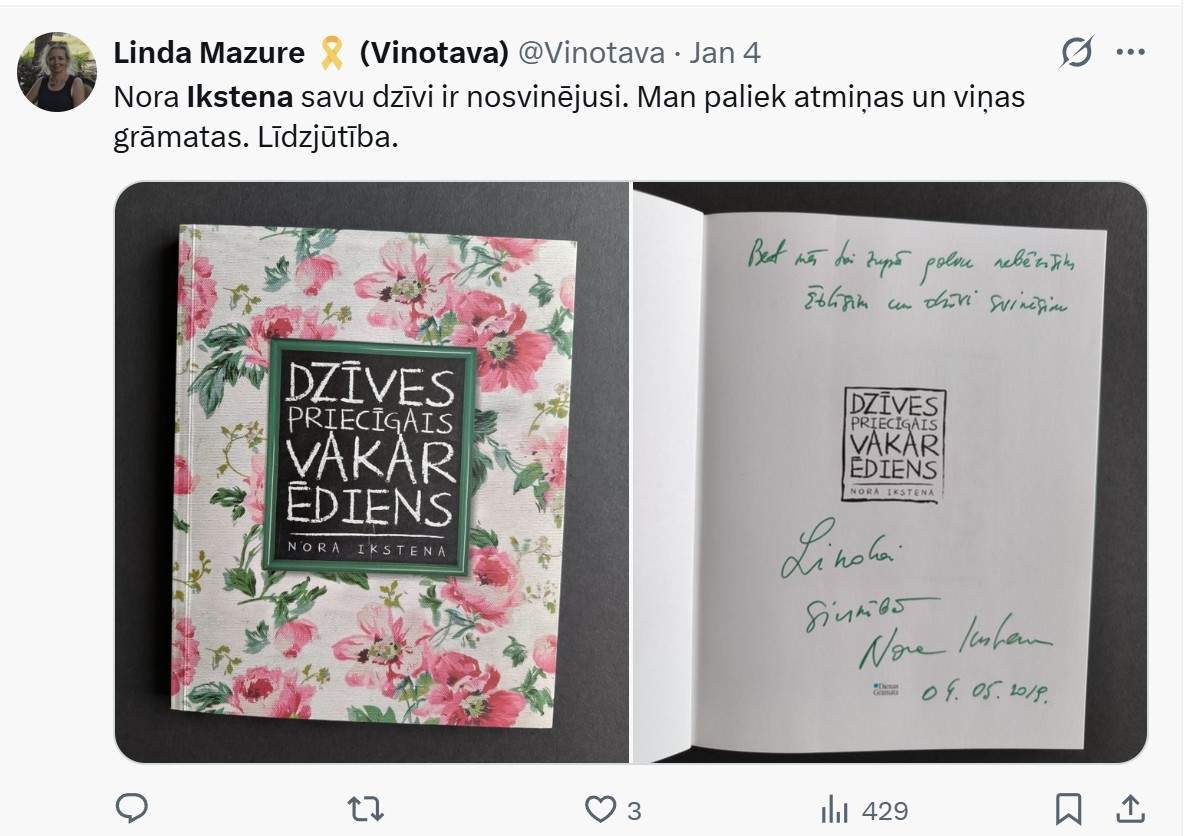
Task: Click the Linda Mazure display name
Action: pyautogui.click(x=209, y=53)
